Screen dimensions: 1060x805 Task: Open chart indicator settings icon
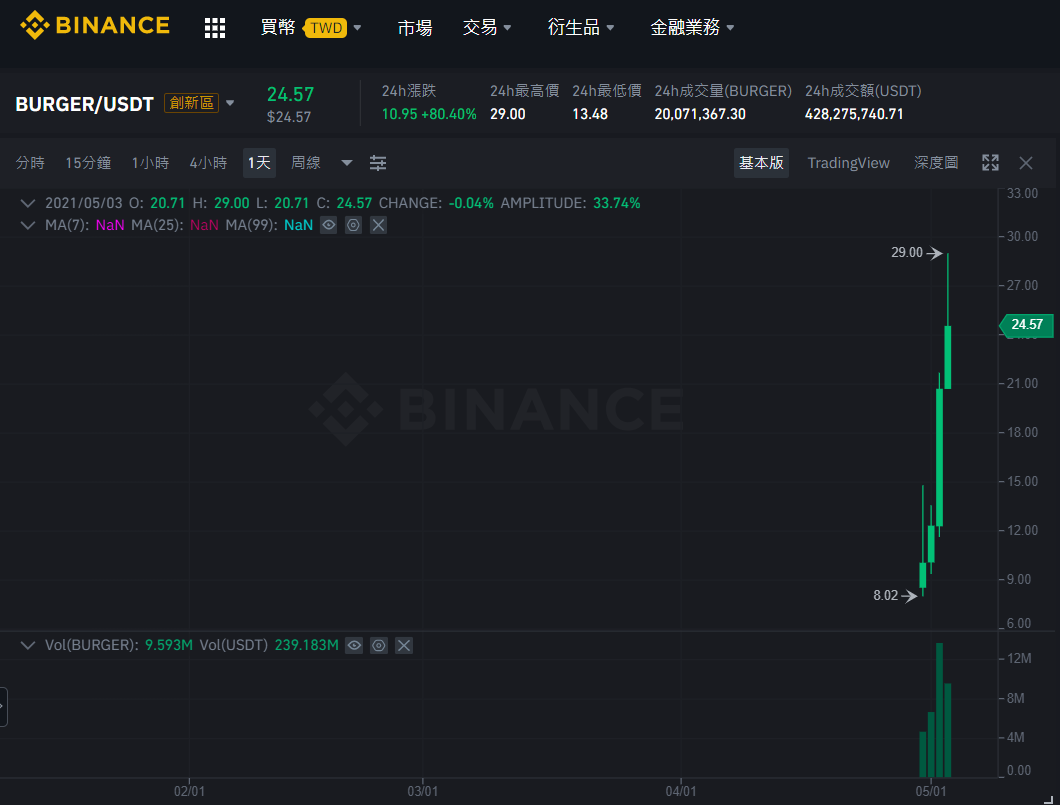[378, 163]
